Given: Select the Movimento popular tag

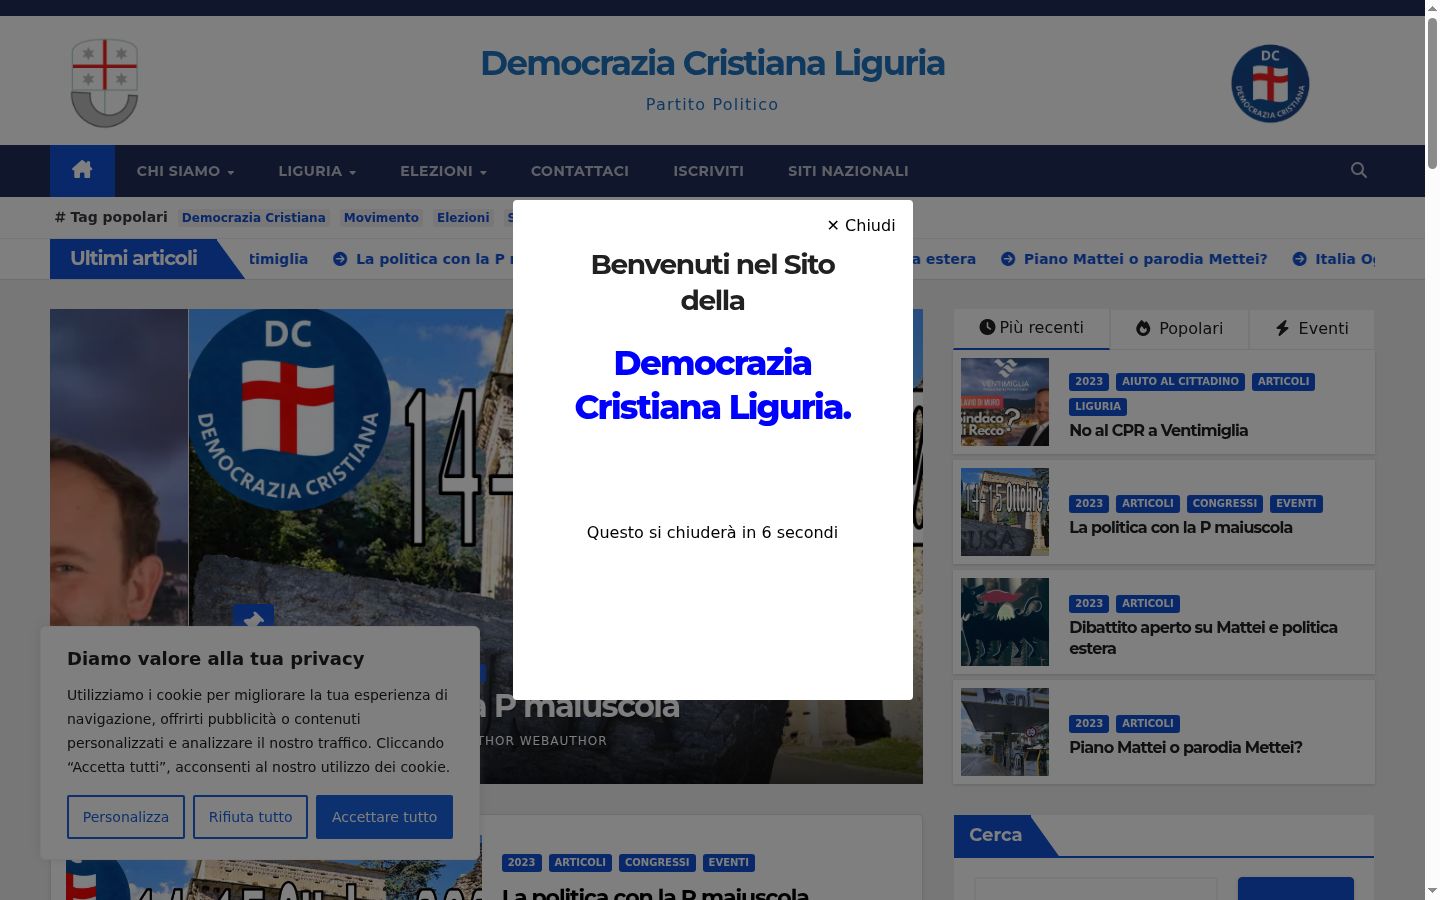Looking at the screenshot, I should (x=381, y=217).
